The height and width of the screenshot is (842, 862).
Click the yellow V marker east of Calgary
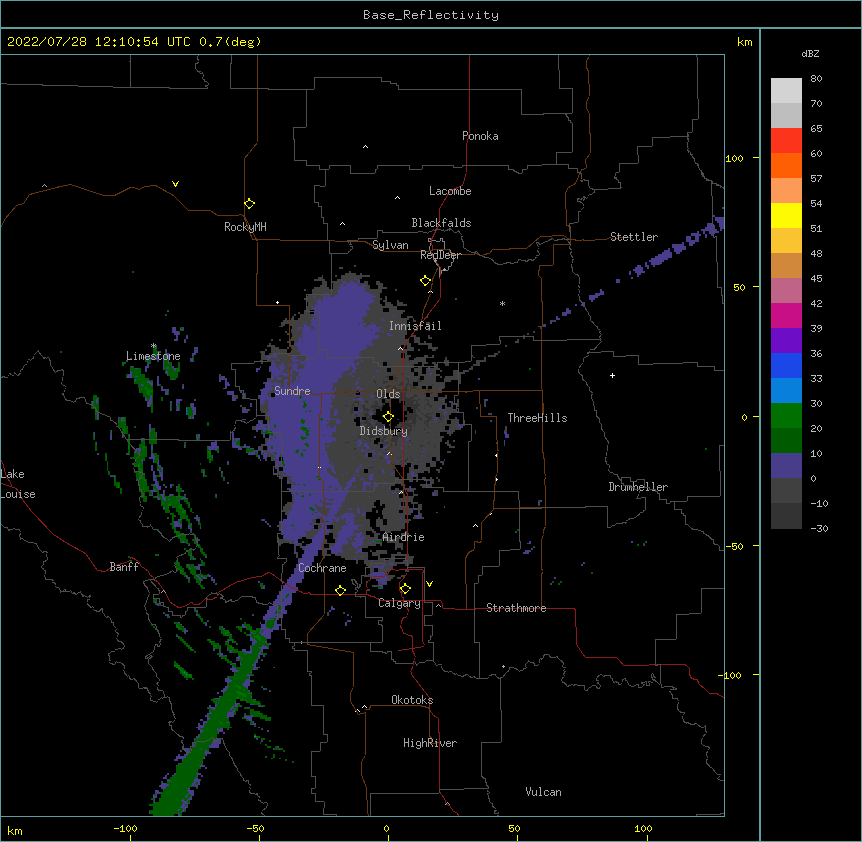pos(429,584)
